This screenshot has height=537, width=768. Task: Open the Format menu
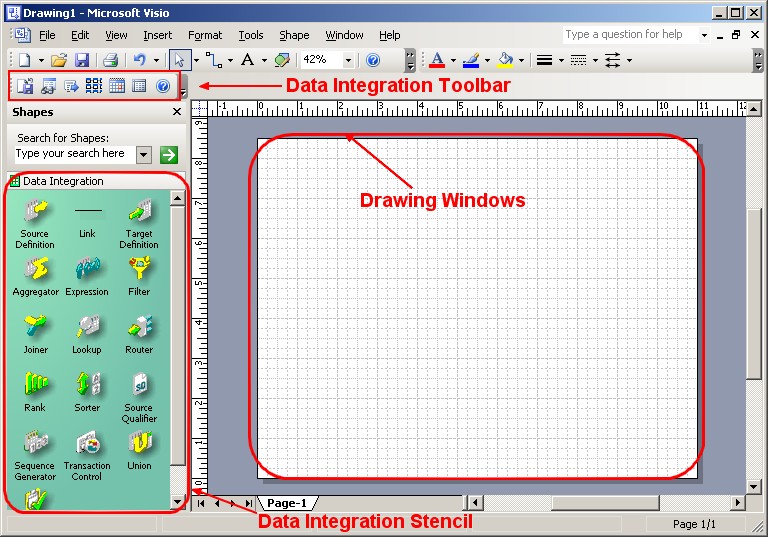(x=205, y=35)
